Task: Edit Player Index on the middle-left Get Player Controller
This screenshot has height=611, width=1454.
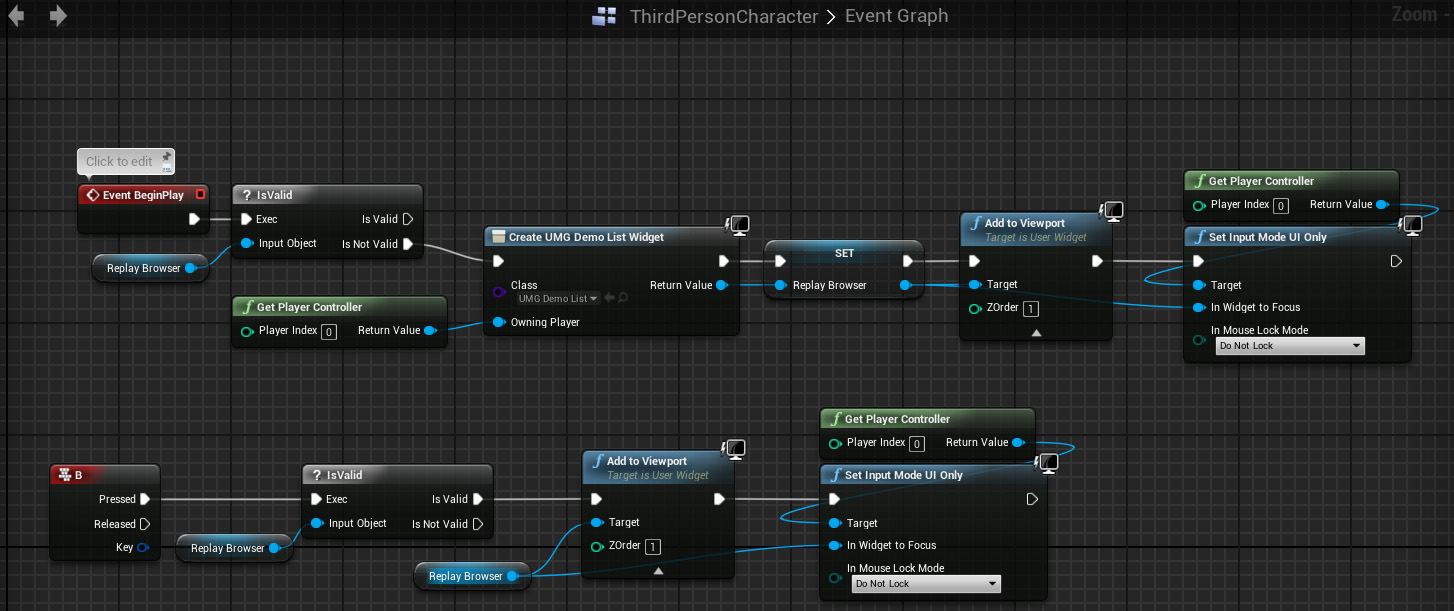Action: [328, 331]
